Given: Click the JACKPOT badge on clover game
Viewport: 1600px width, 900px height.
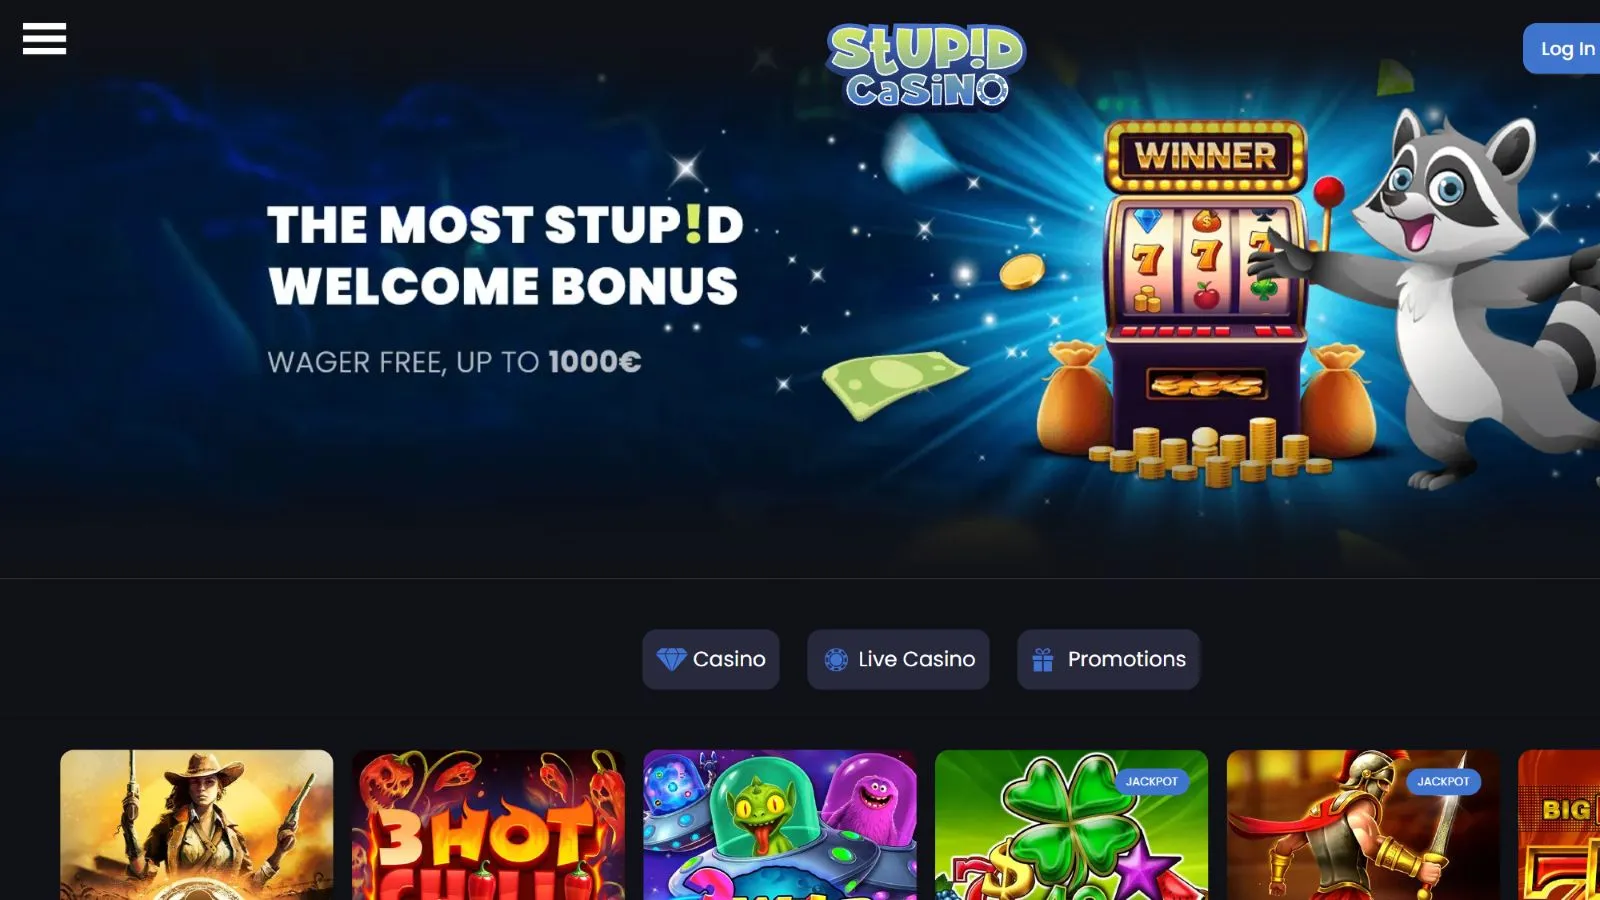Looking at the screenshot, I should (1152, 781).
